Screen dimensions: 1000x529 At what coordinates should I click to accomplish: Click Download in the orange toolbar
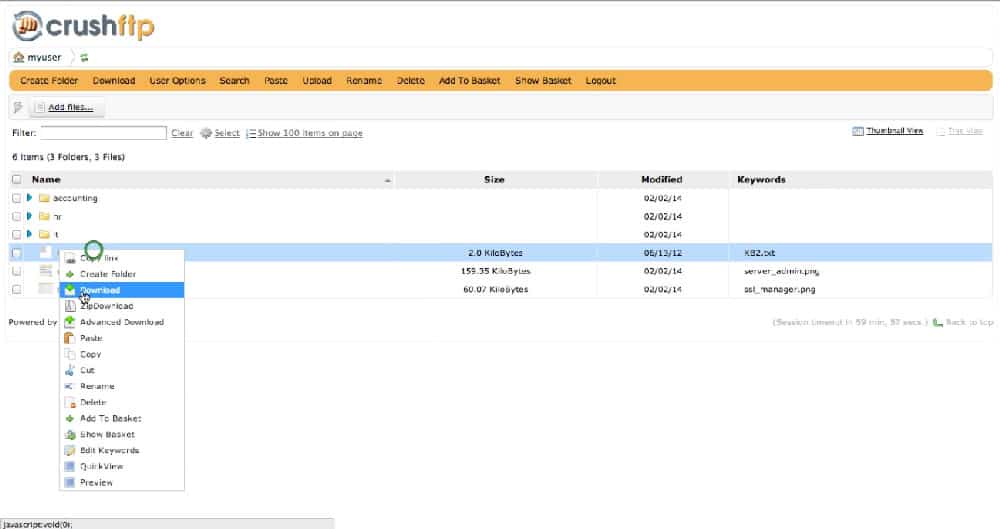(114, 81)
